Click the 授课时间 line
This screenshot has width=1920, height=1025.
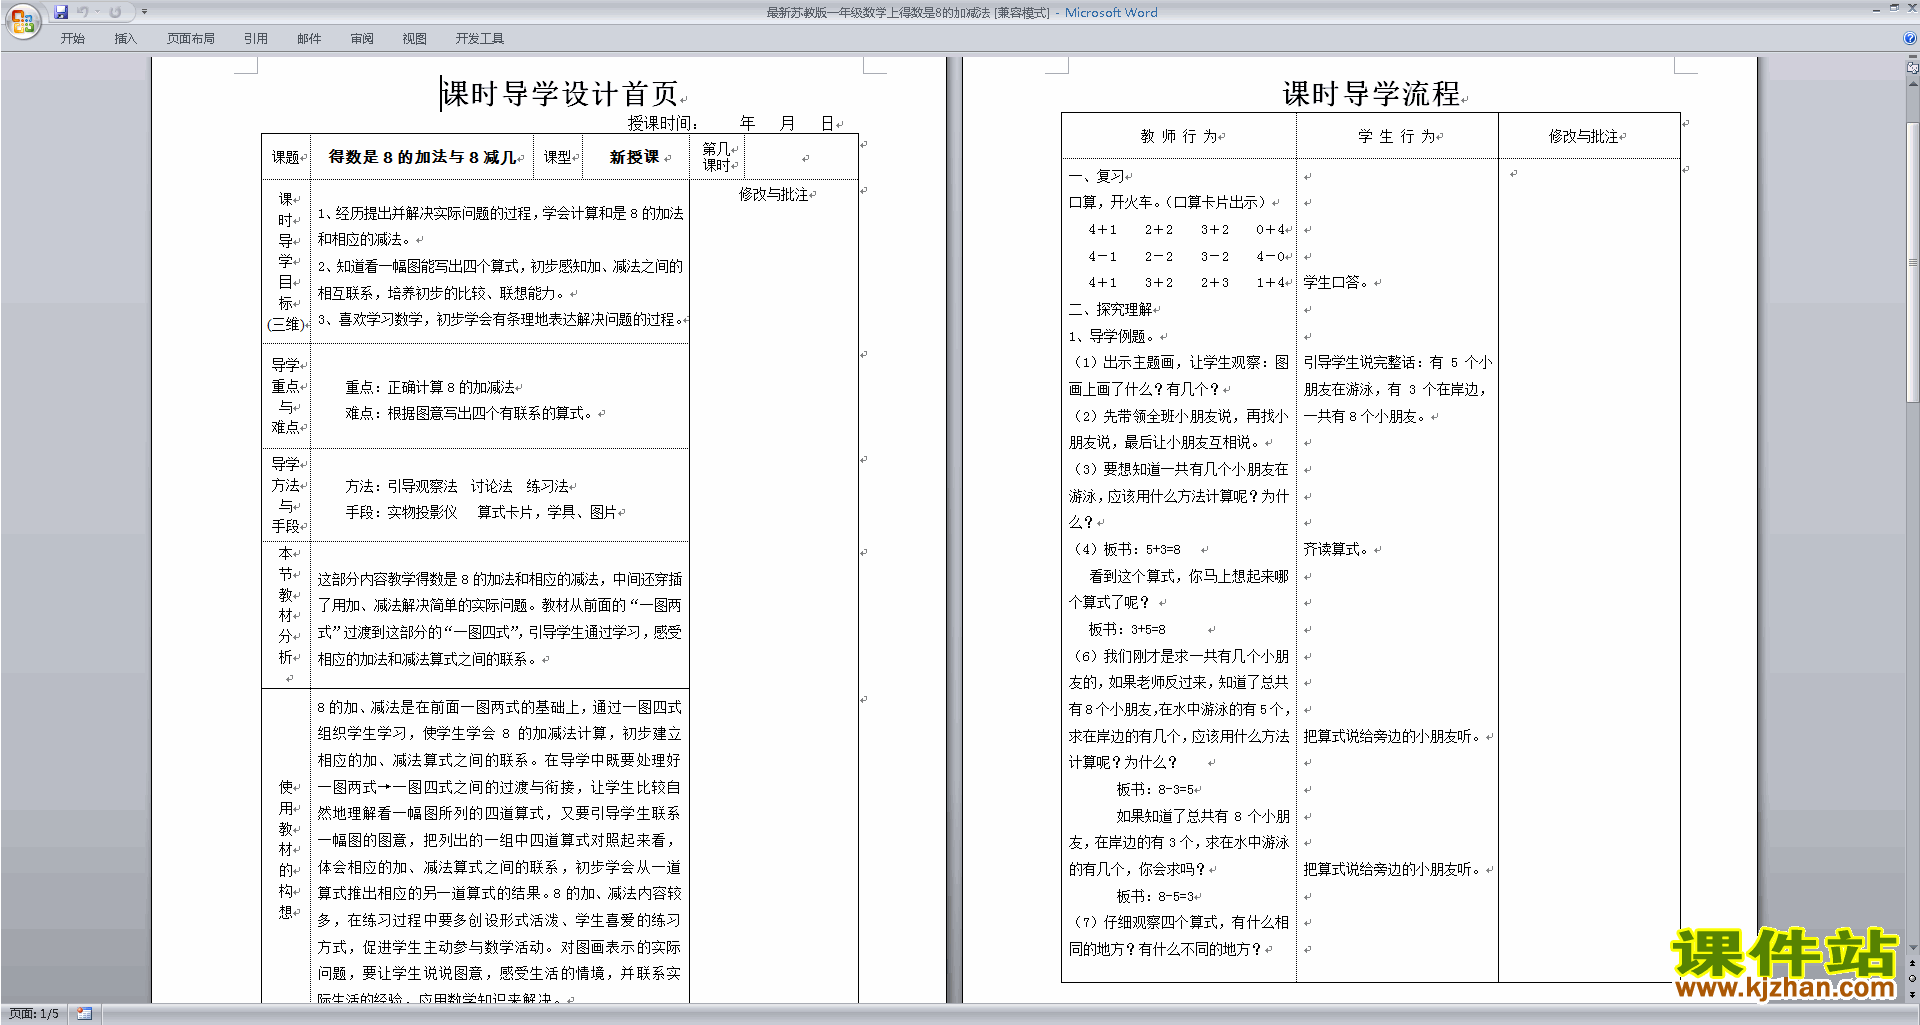click(x=733, y=123)
